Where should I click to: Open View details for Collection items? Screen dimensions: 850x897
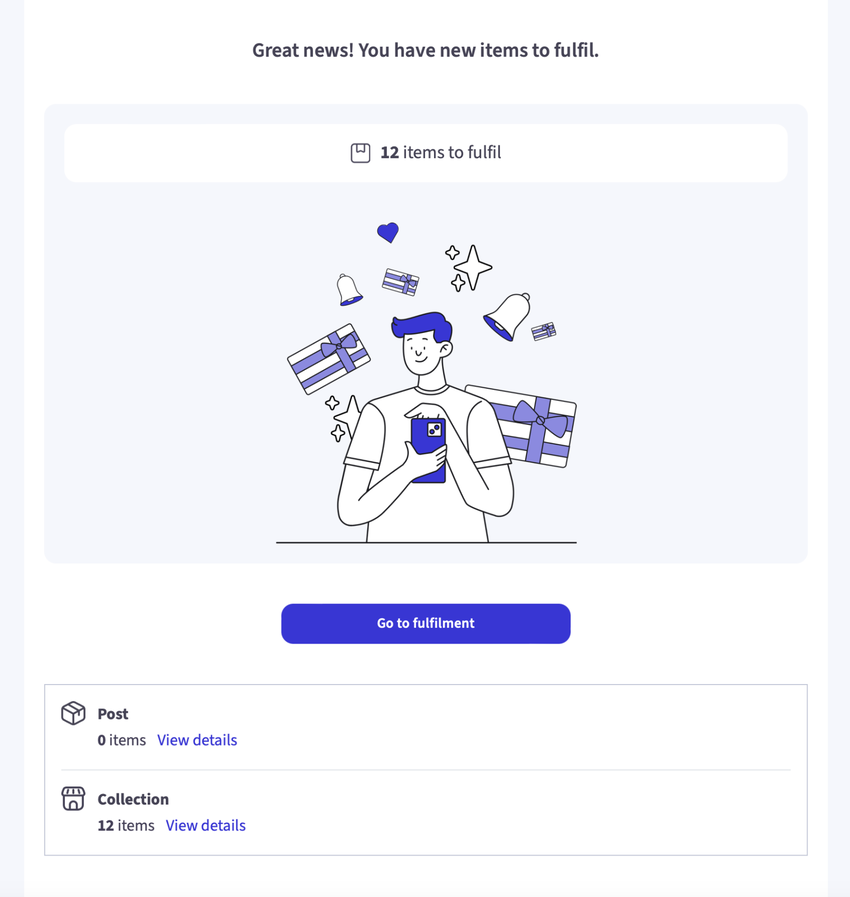[205, 825]
